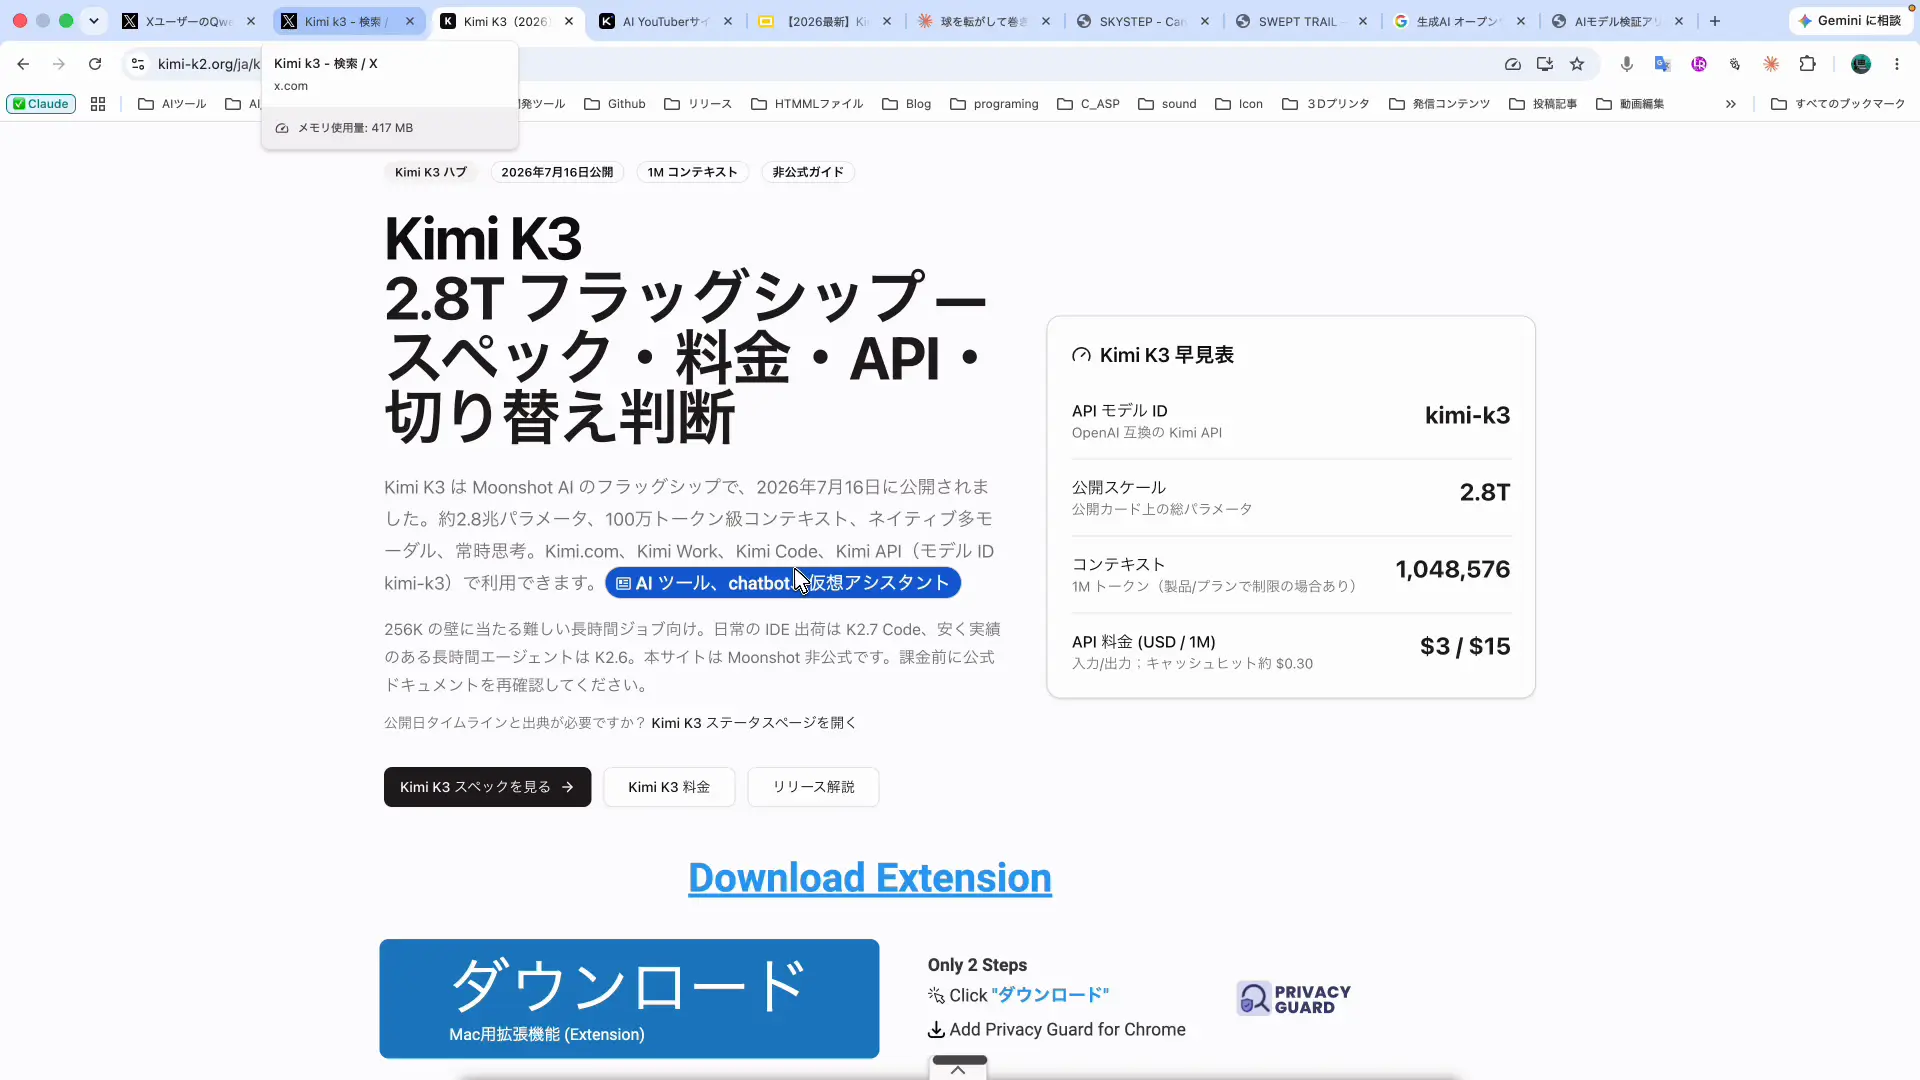Reload the current page

tap(95, 64)
